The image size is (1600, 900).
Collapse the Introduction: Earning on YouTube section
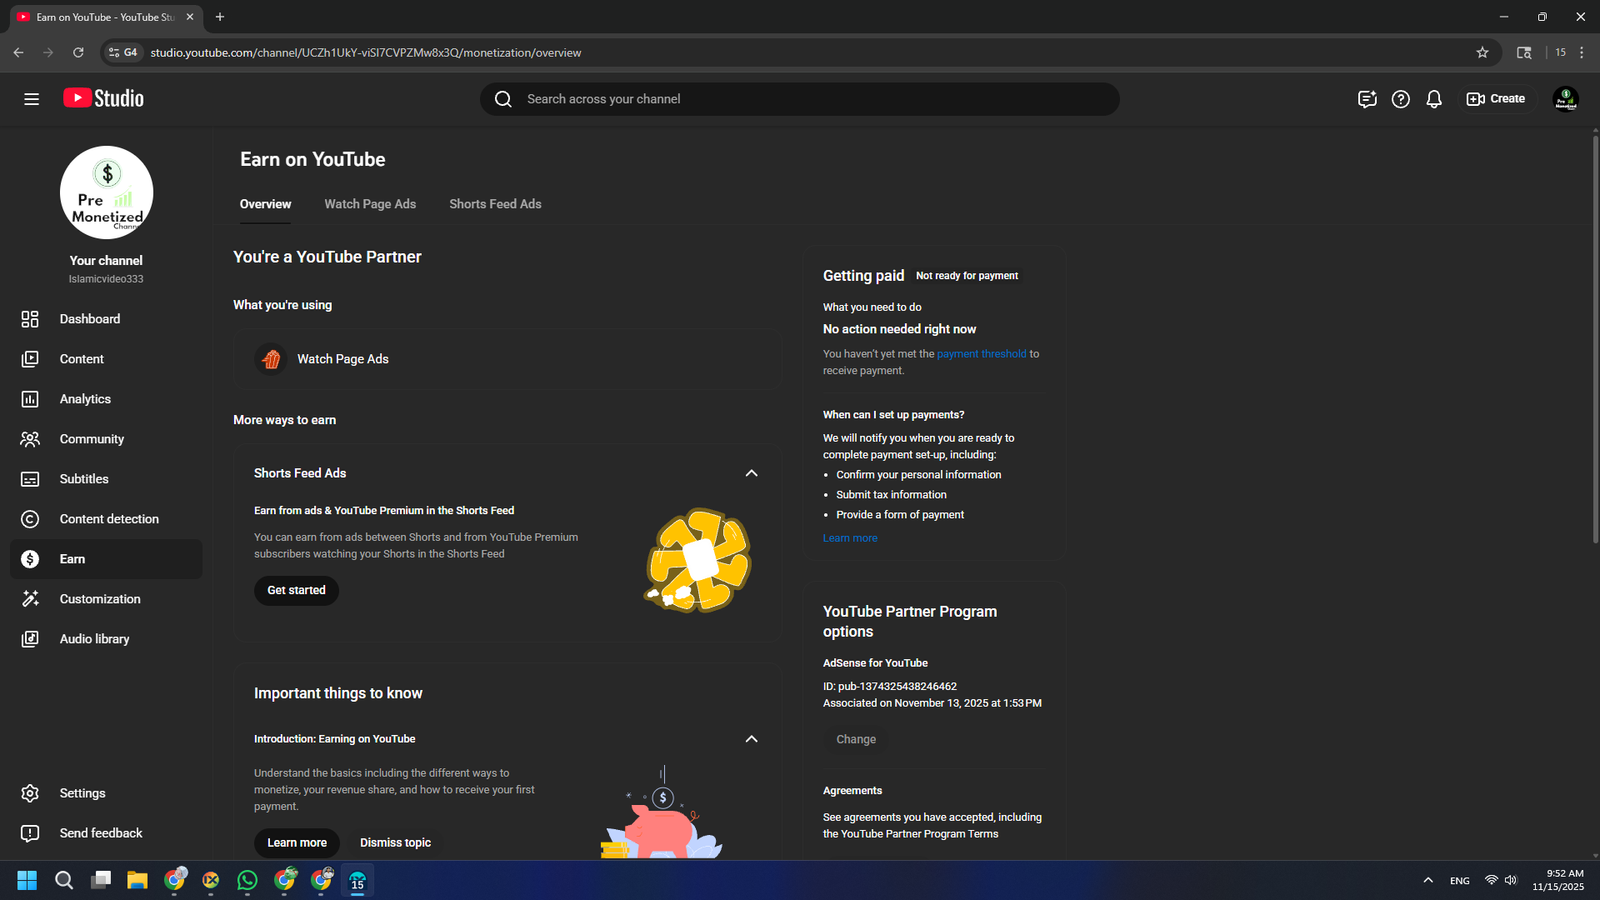(x=752, y=739)
